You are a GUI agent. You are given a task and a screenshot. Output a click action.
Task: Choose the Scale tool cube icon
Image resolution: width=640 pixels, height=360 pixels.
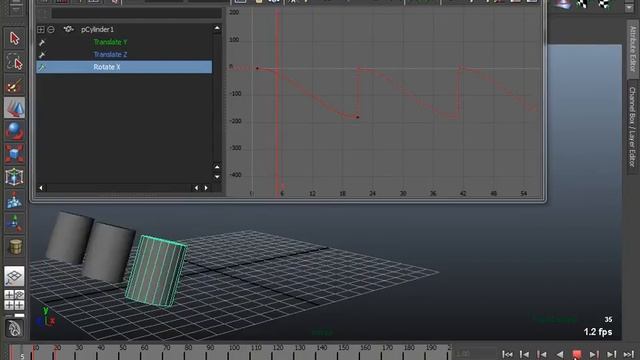14,154
